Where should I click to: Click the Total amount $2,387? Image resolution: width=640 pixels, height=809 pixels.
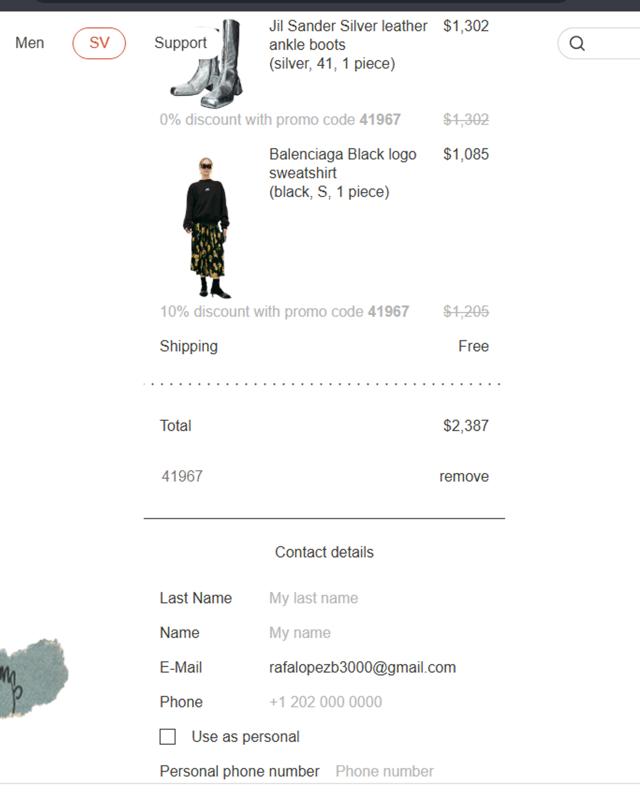click(x=466, y=426)
